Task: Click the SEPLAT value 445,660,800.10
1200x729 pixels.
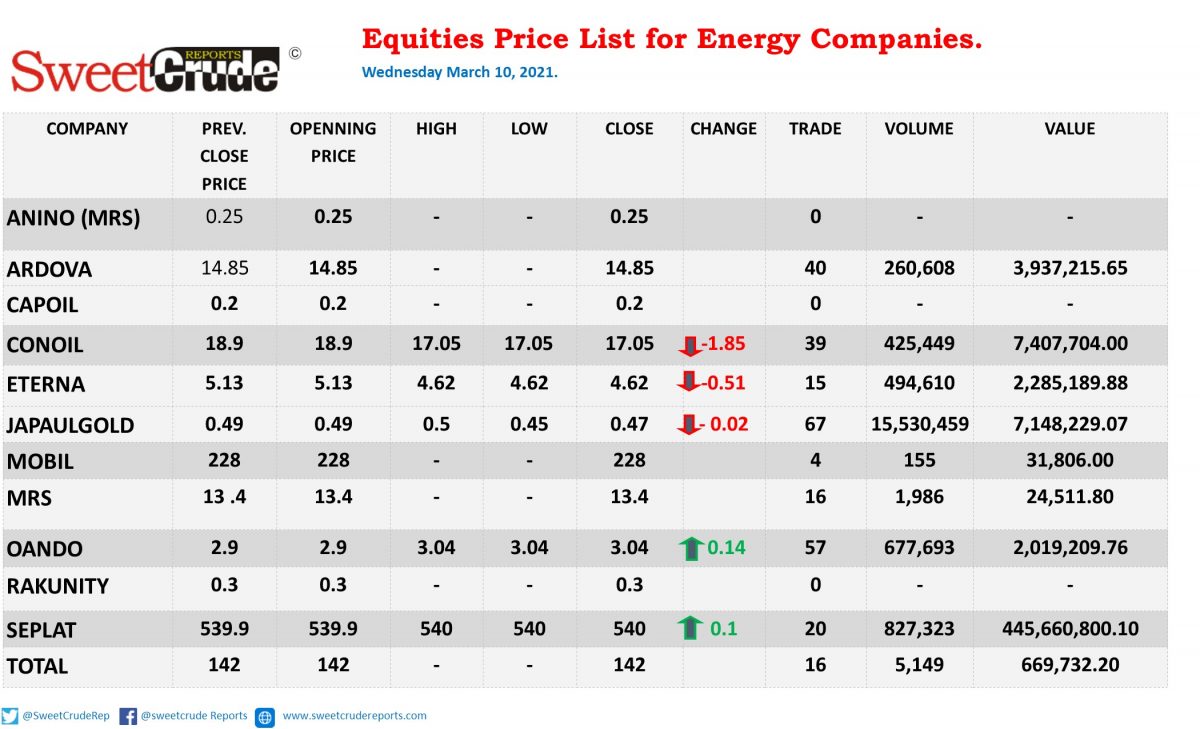Action: coord(1070,629)
